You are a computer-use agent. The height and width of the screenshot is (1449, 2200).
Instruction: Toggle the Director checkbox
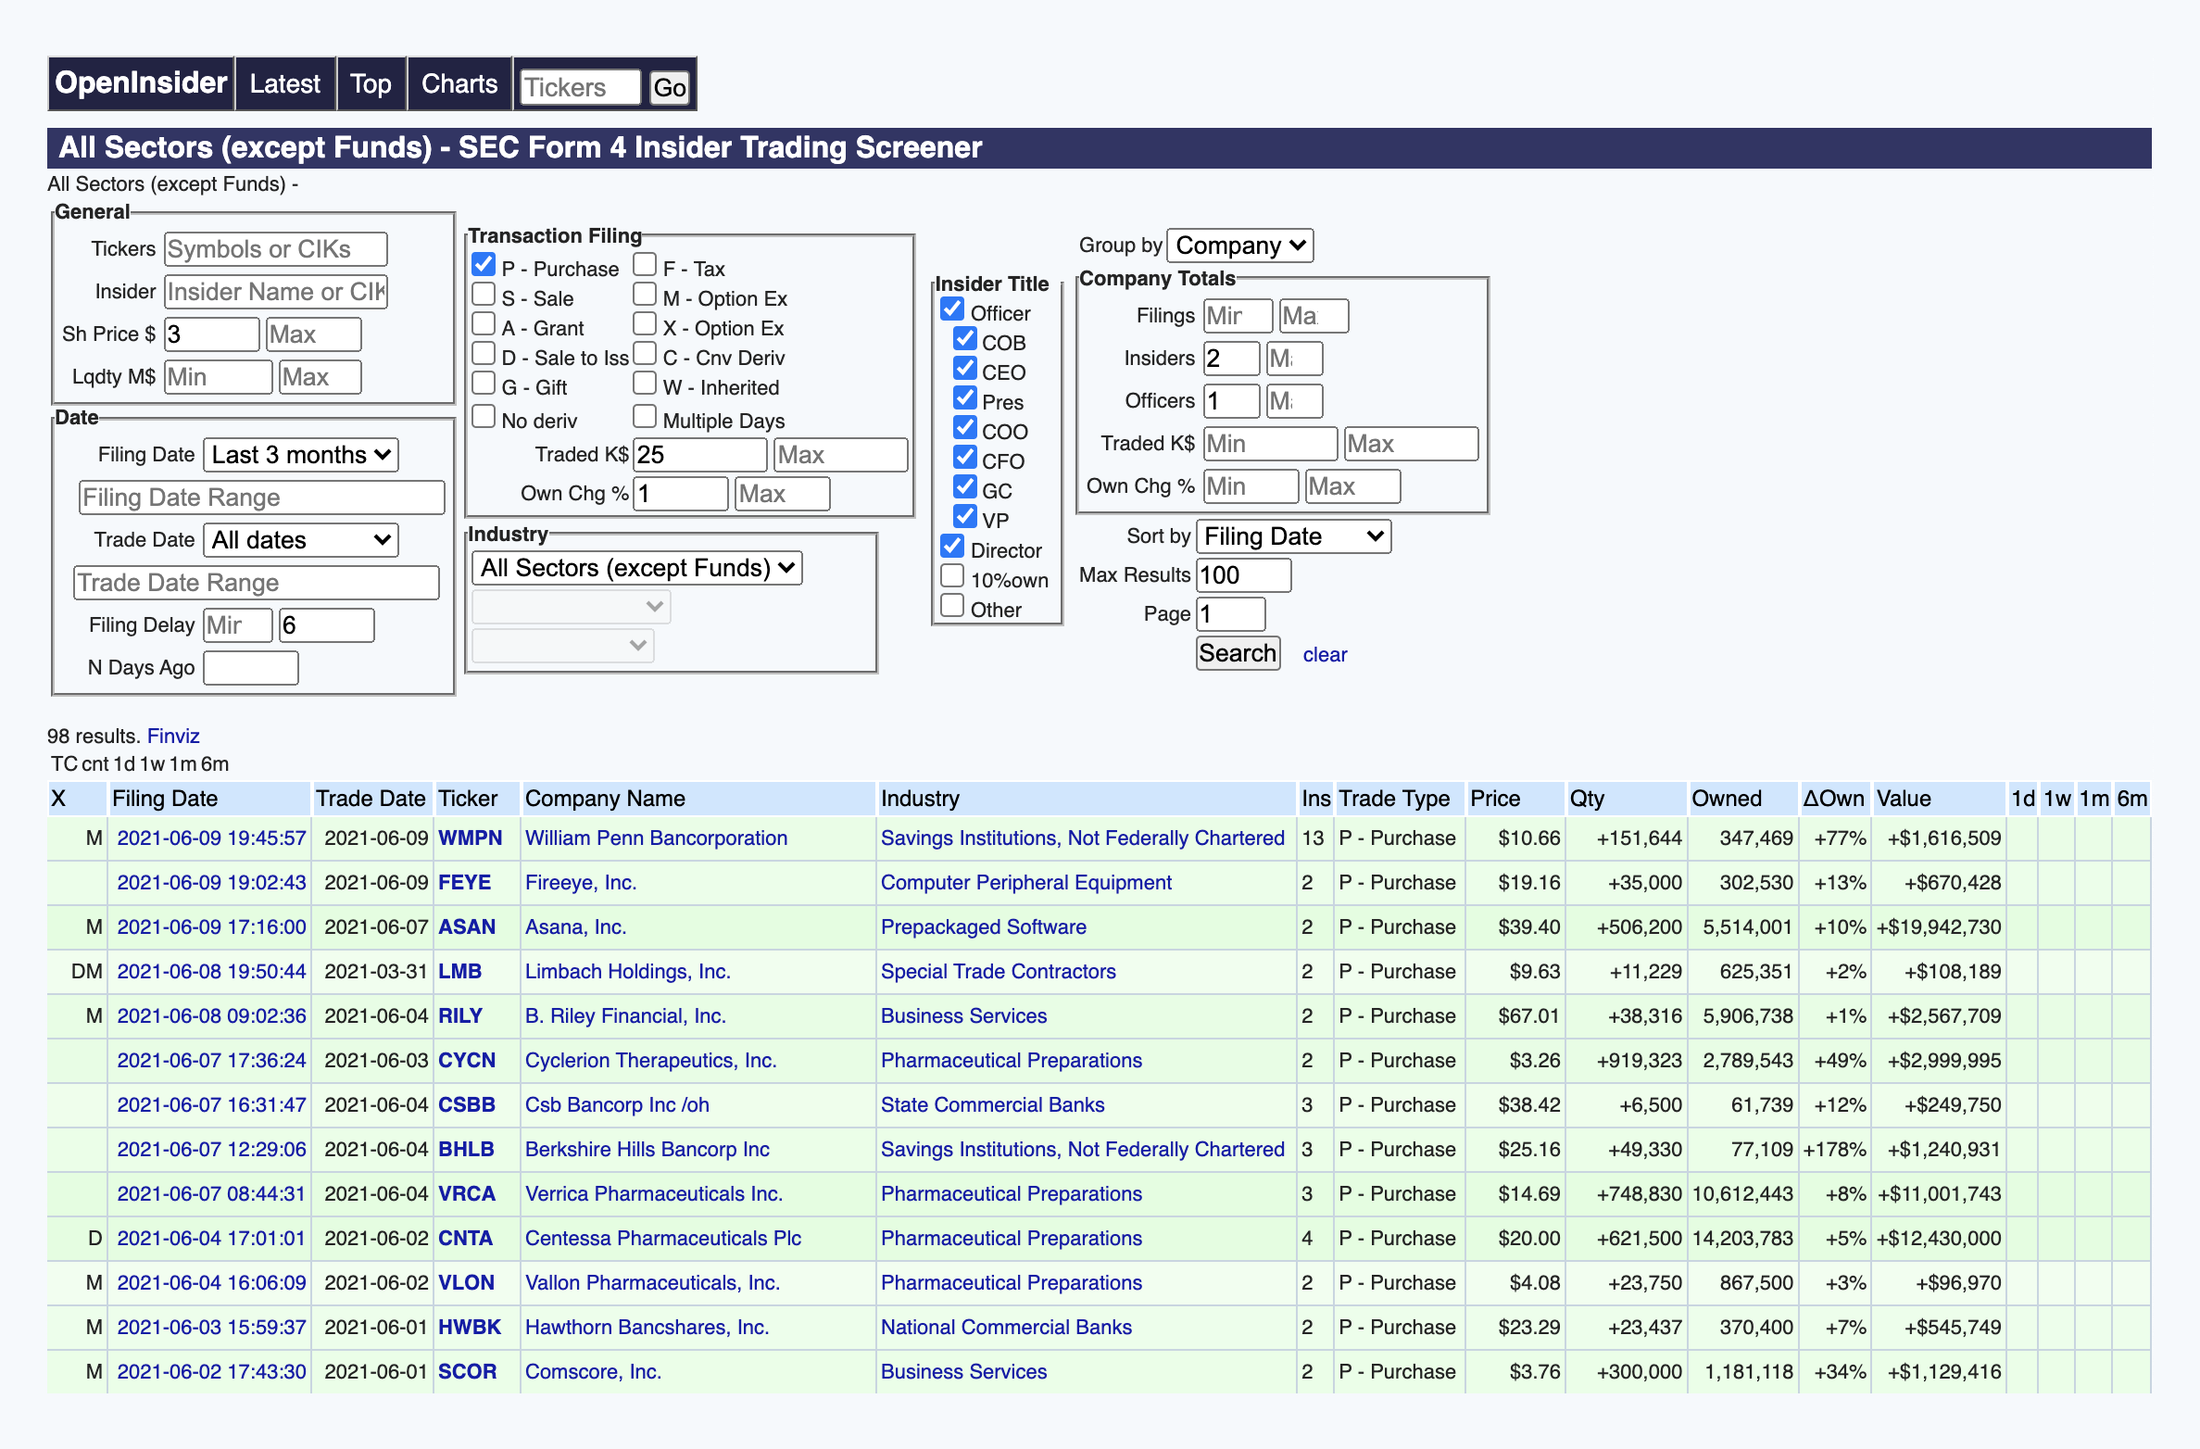(x=953, y=547)
